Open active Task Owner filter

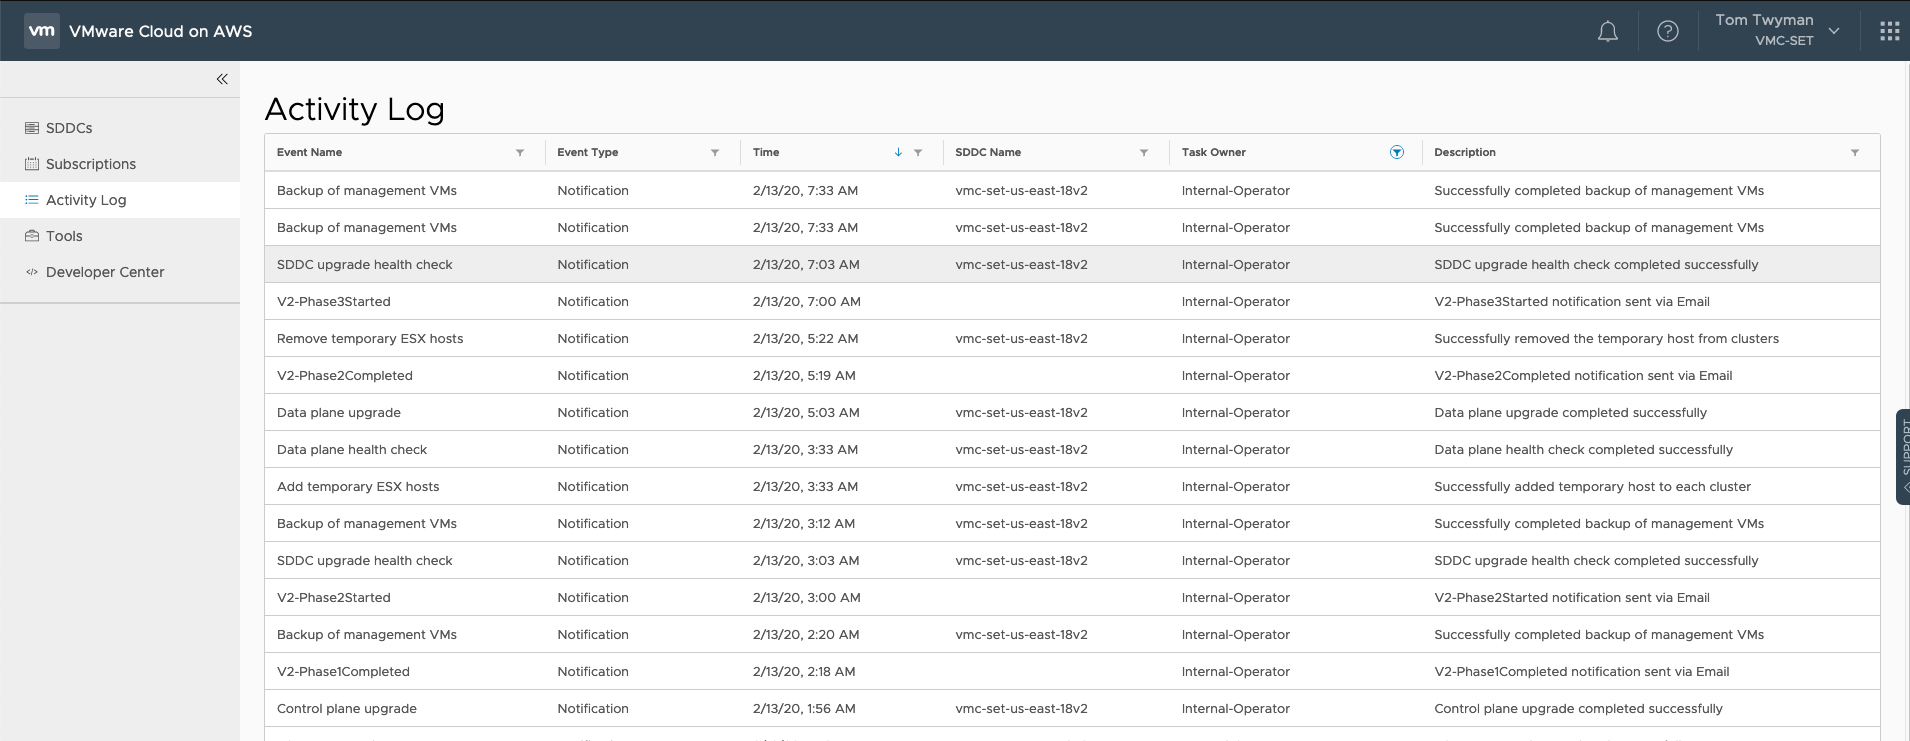[x=1396, y=153]
